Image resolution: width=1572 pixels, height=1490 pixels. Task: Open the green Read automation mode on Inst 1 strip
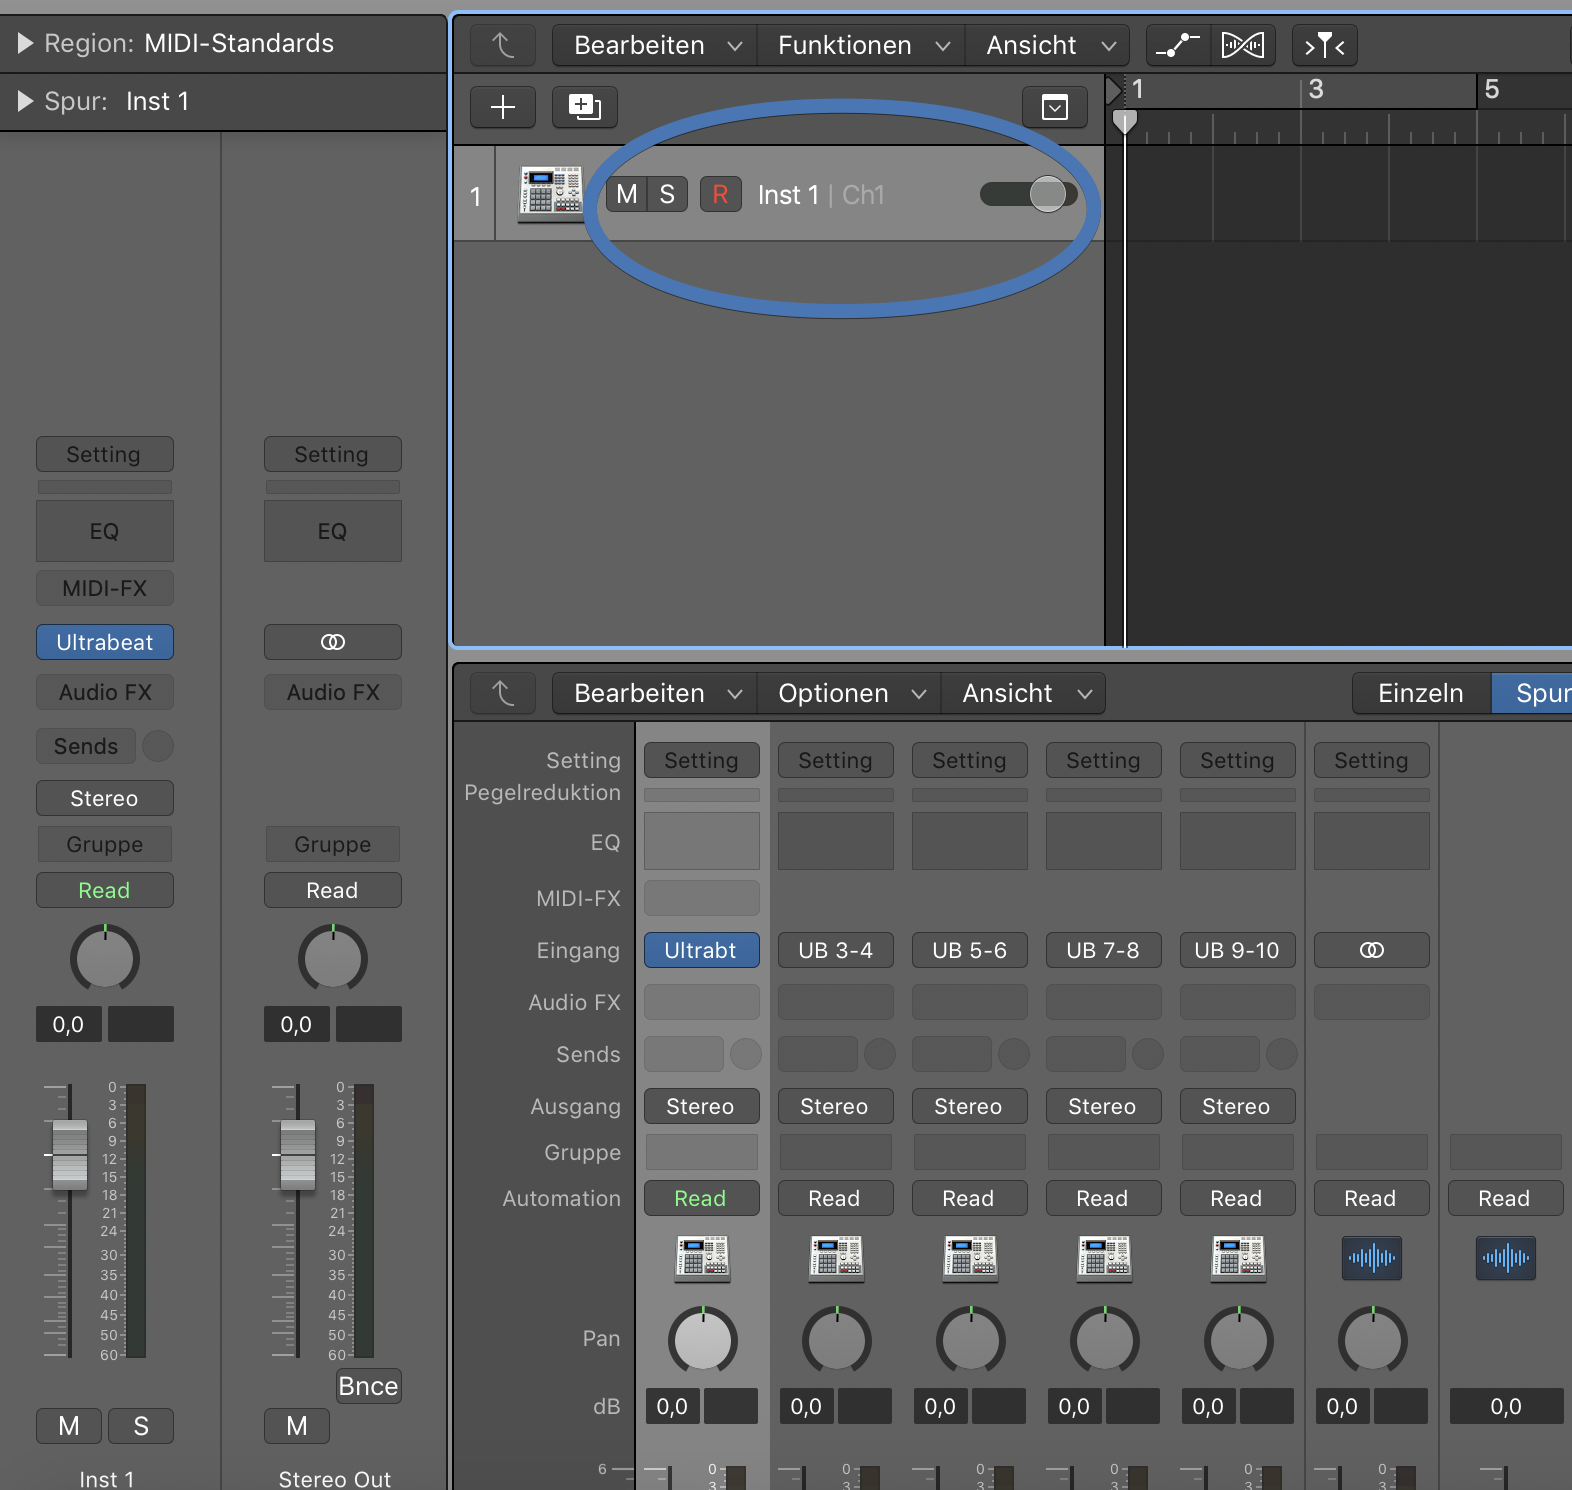click(x=105, y=890)
